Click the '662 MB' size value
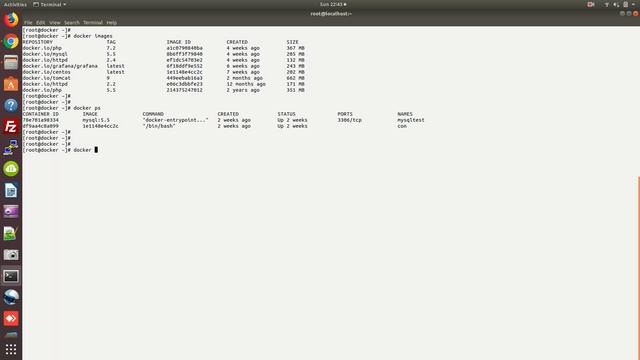Screen dimensions: 640x360 (x=296, y=78)
